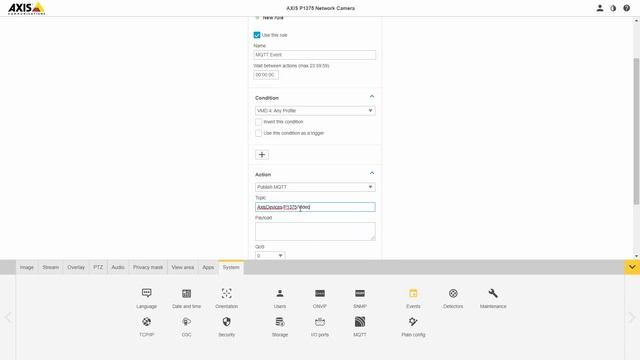Image resolution: width=640 pixels, height=360 pixels.
Task: Click the AXIS Communications logo
Action: tap(27, 8)
